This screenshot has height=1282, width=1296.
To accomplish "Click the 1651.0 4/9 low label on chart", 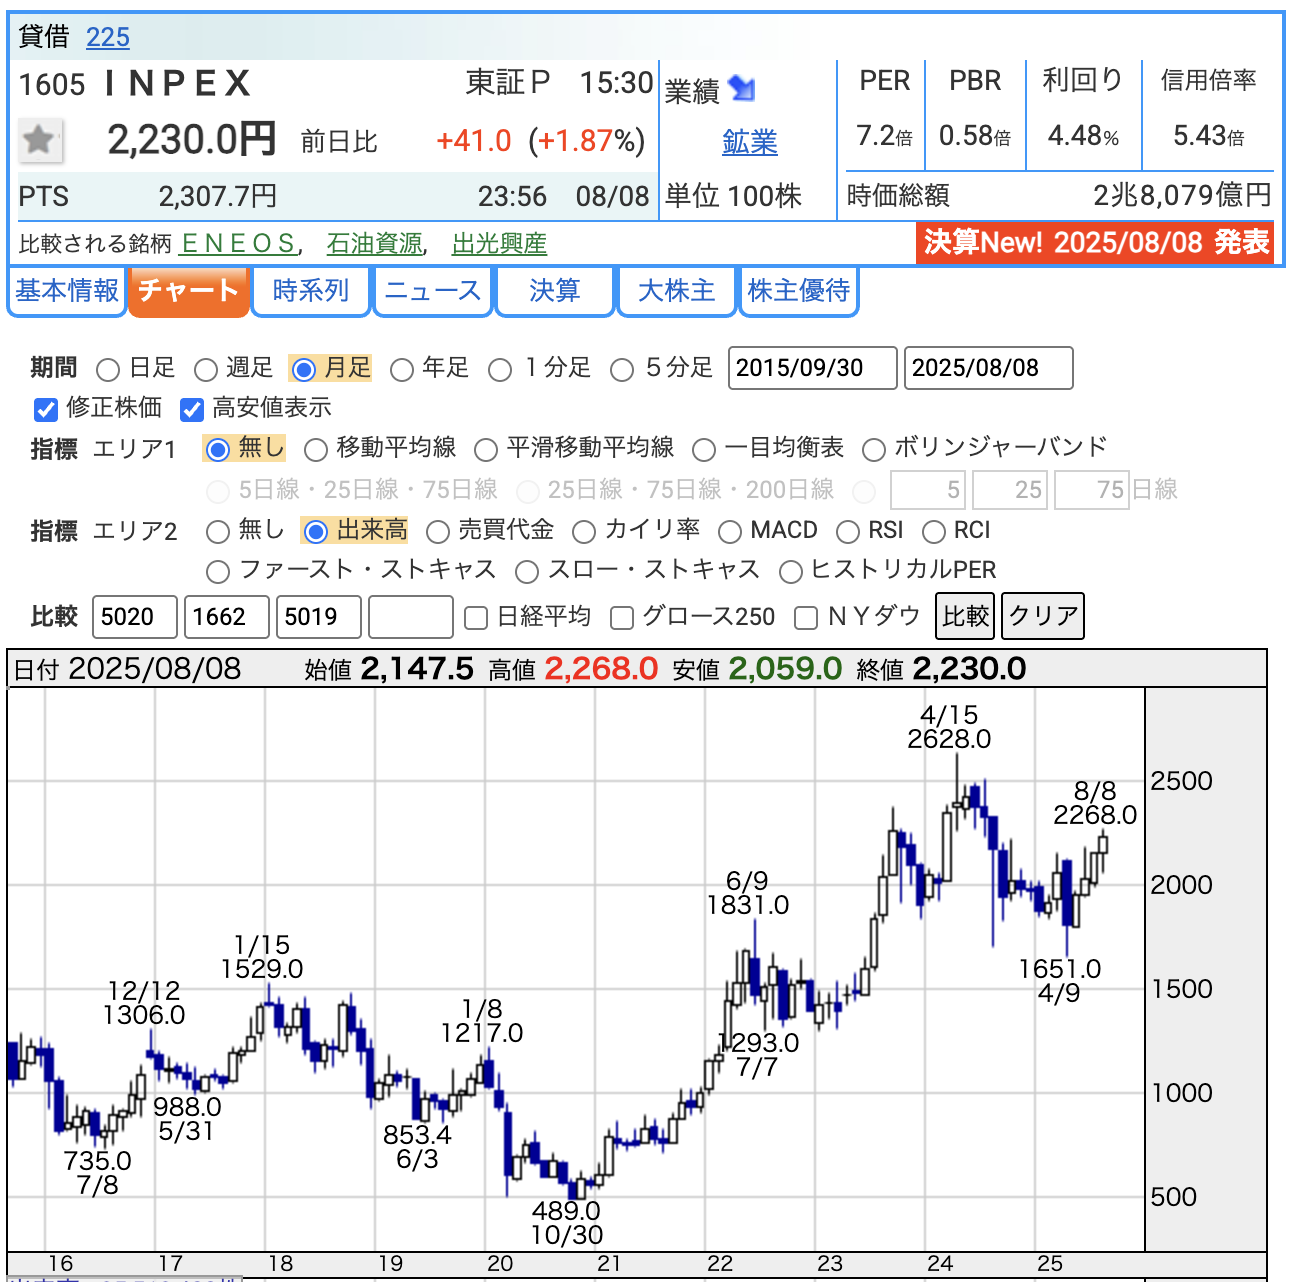I will pos(1059,981).
